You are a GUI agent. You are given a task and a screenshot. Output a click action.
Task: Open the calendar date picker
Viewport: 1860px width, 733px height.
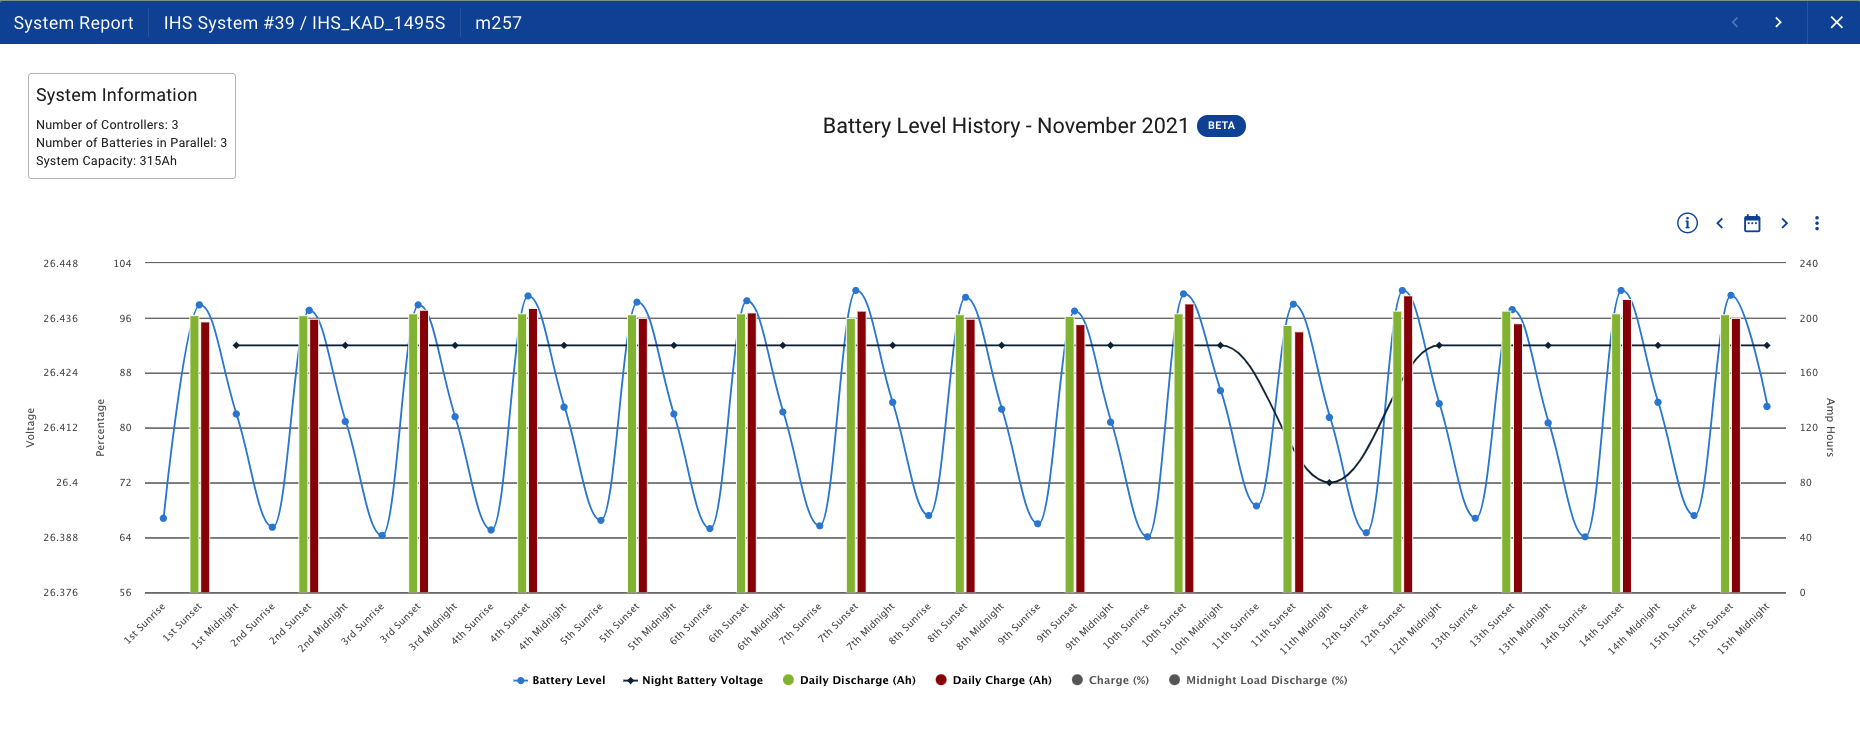tap(1752, 223)
